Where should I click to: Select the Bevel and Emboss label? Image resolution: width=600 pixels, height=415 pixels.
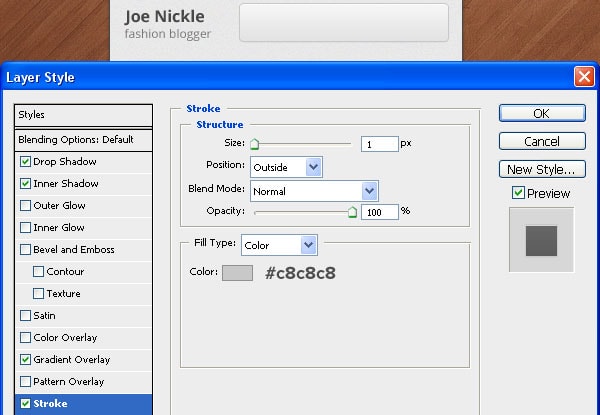[74, 249]
